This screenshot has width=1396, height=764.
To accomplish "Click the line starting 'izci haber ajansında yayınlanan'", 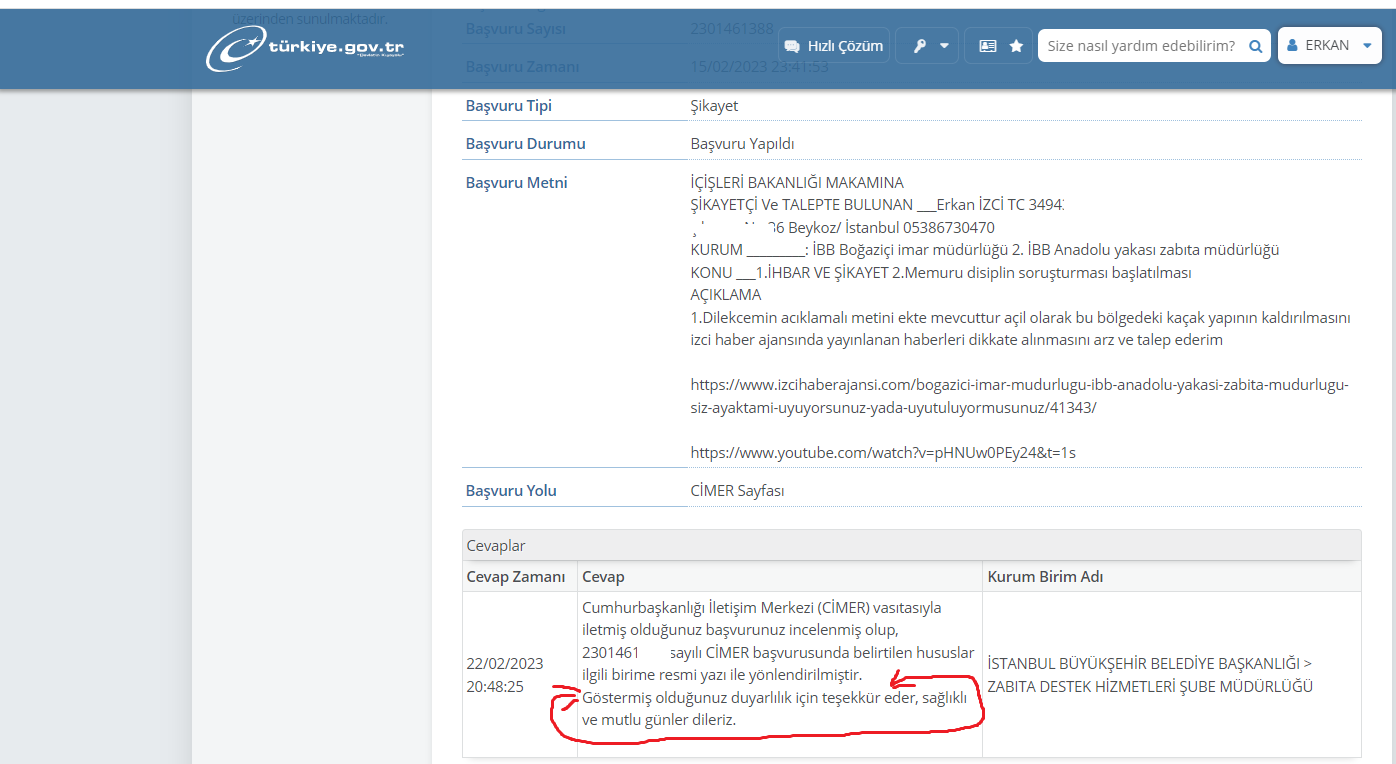I will tap(957, 340).
